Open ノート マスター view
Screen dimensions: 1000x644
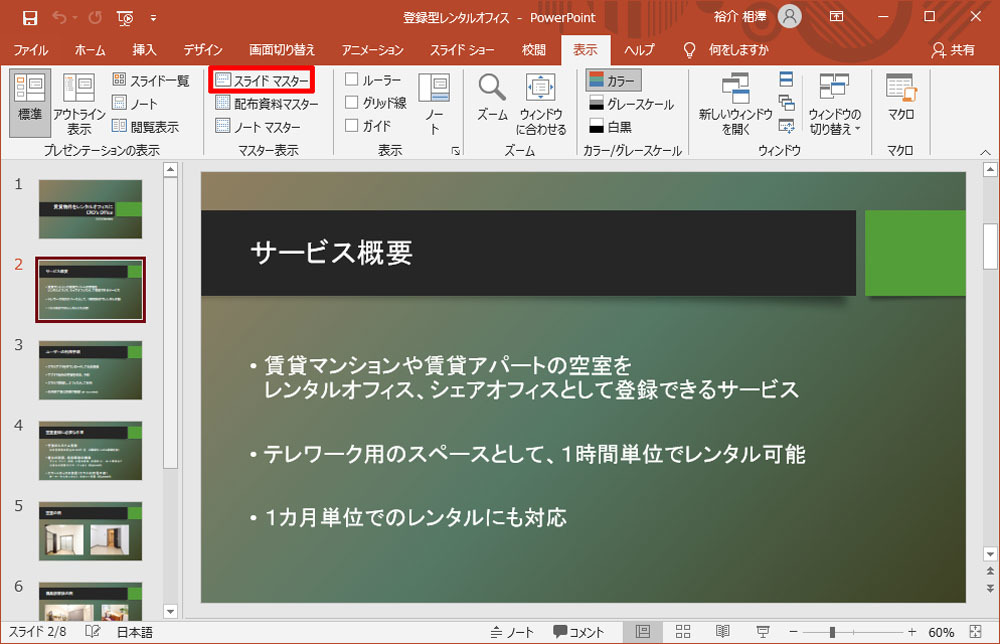[x=258, y=127]
